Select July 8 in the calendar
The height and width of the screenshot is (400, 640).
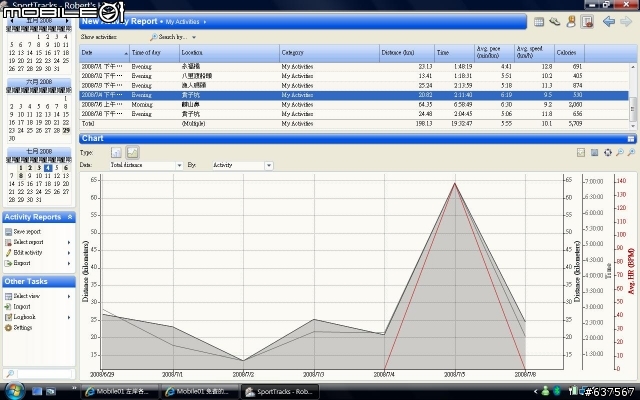21,176
